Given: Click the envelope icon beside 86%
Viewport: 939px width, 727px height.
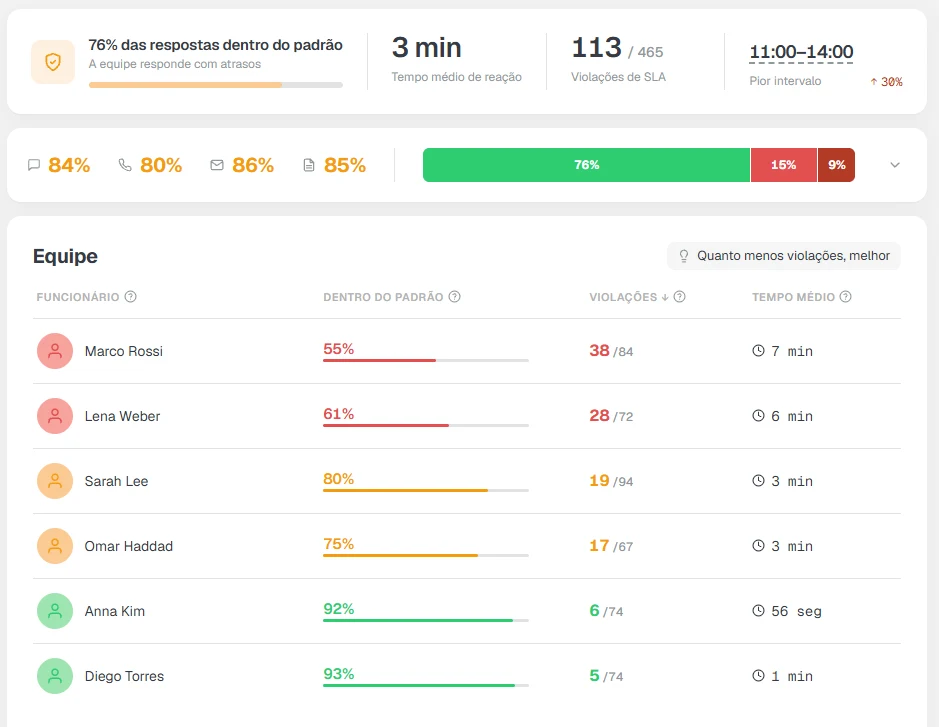Looking at the screenshot, I should tap(217, 165).
